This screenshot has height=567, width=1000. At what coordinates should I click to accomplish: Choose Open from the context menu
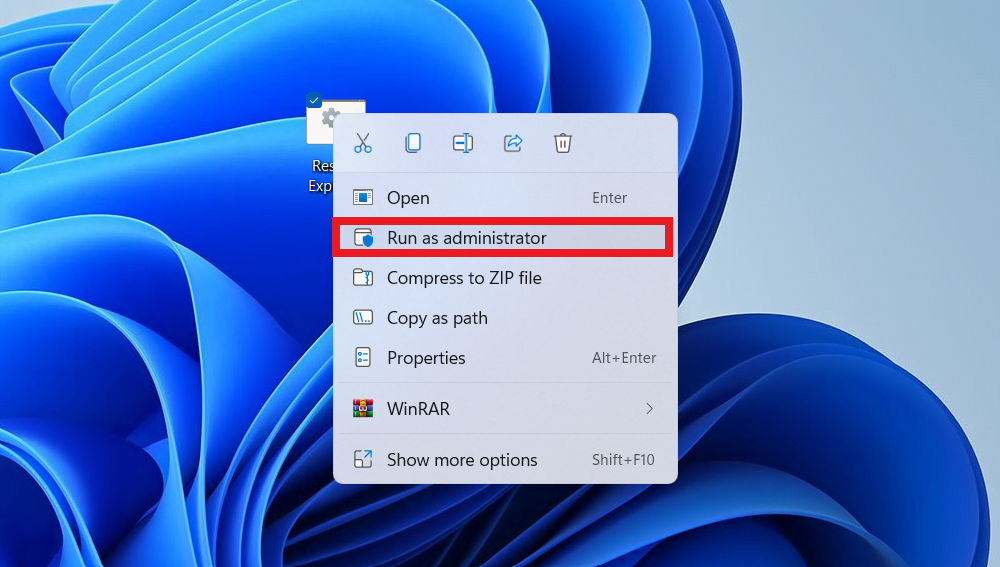tap(503, 198)
